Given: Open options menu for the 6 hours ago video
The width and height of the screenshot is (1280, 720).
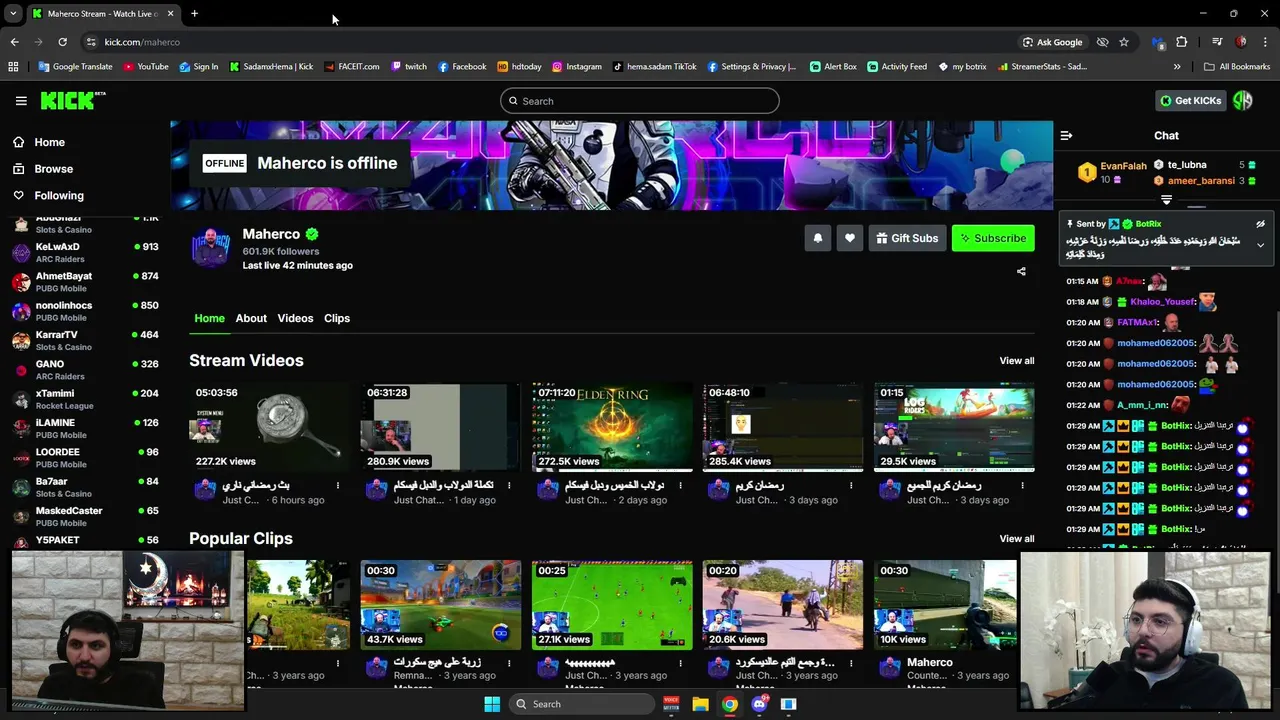Looking at the screenshot, I should [338, 486].
